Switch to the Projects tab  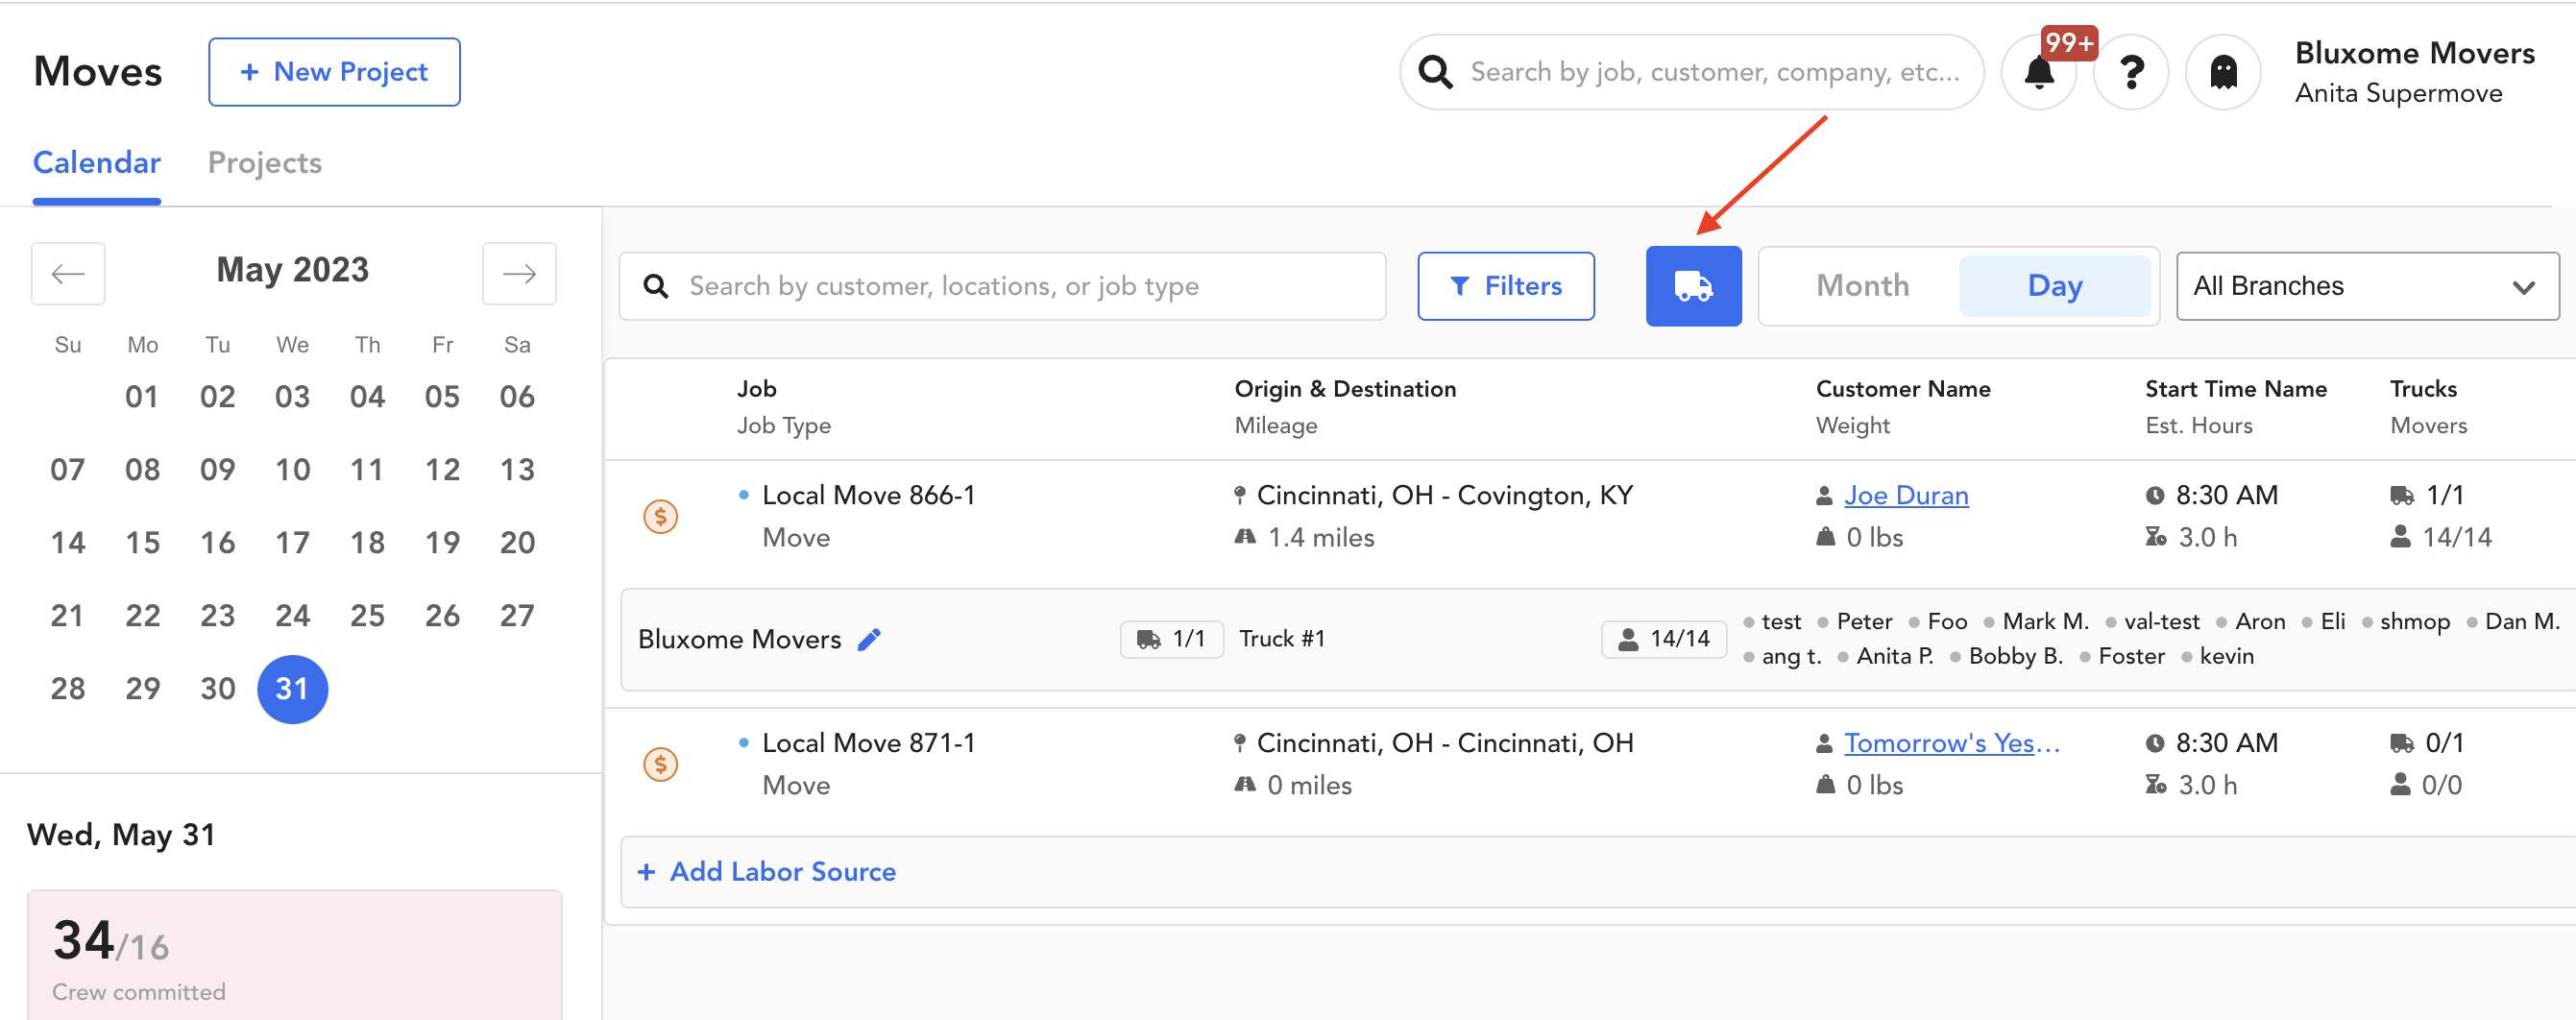point(264,163)
